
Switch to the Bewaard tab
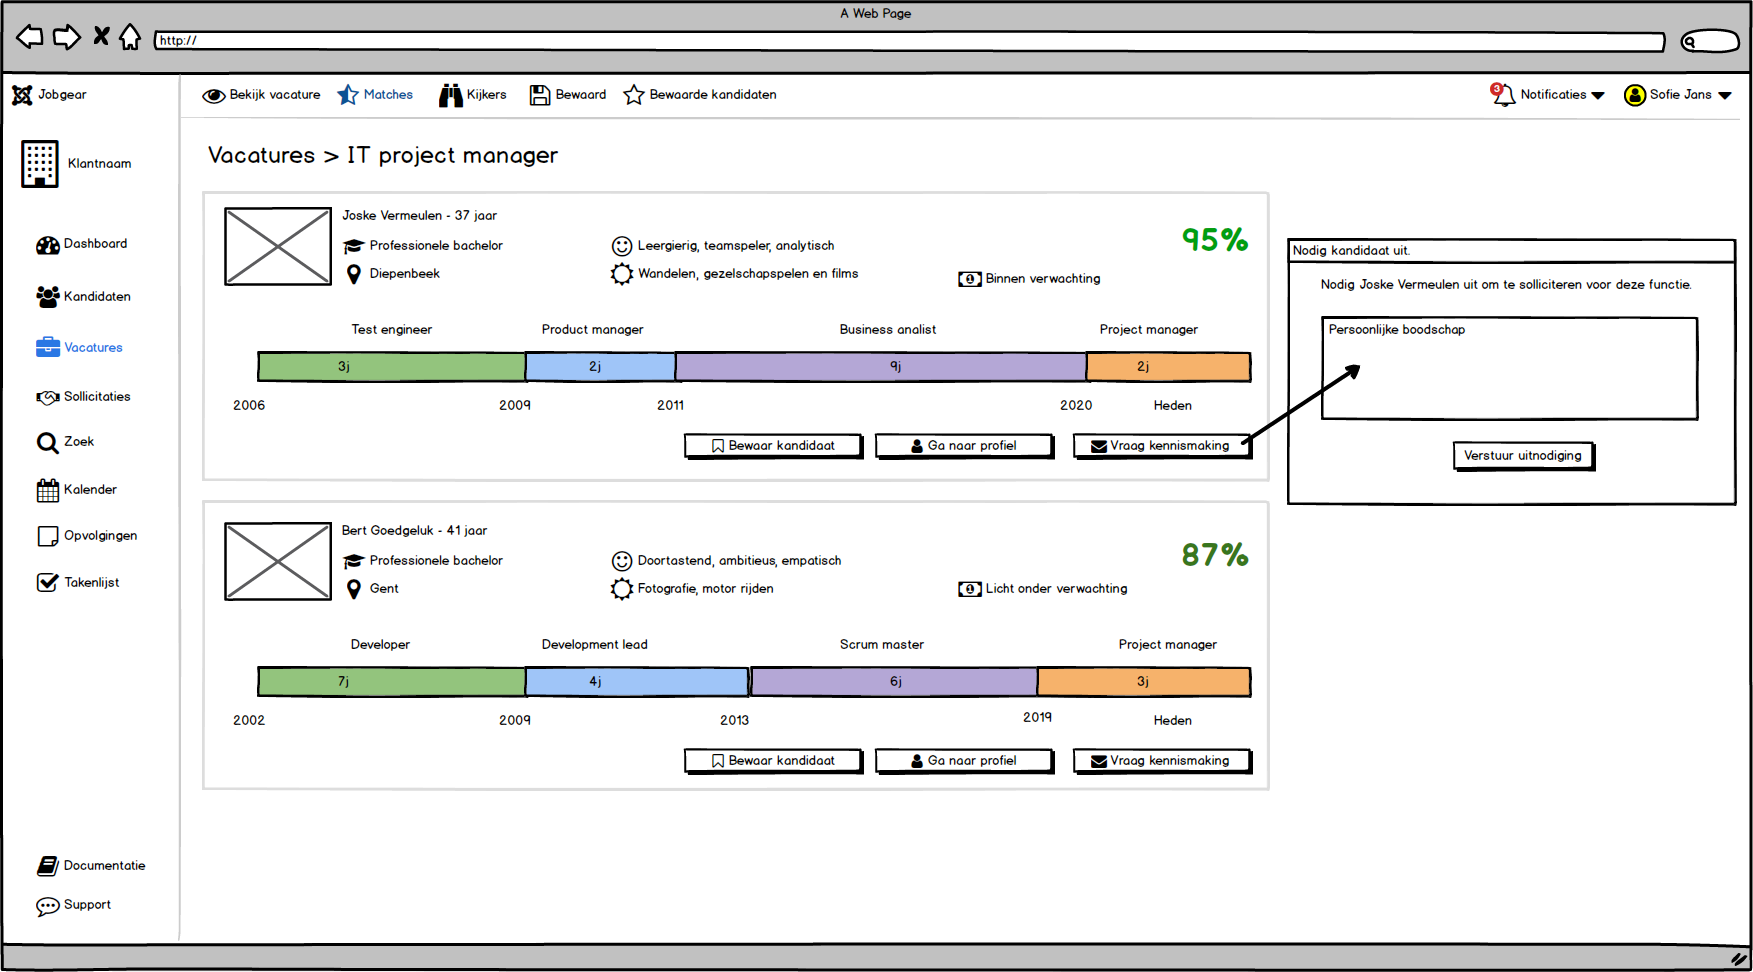[568, 95]
